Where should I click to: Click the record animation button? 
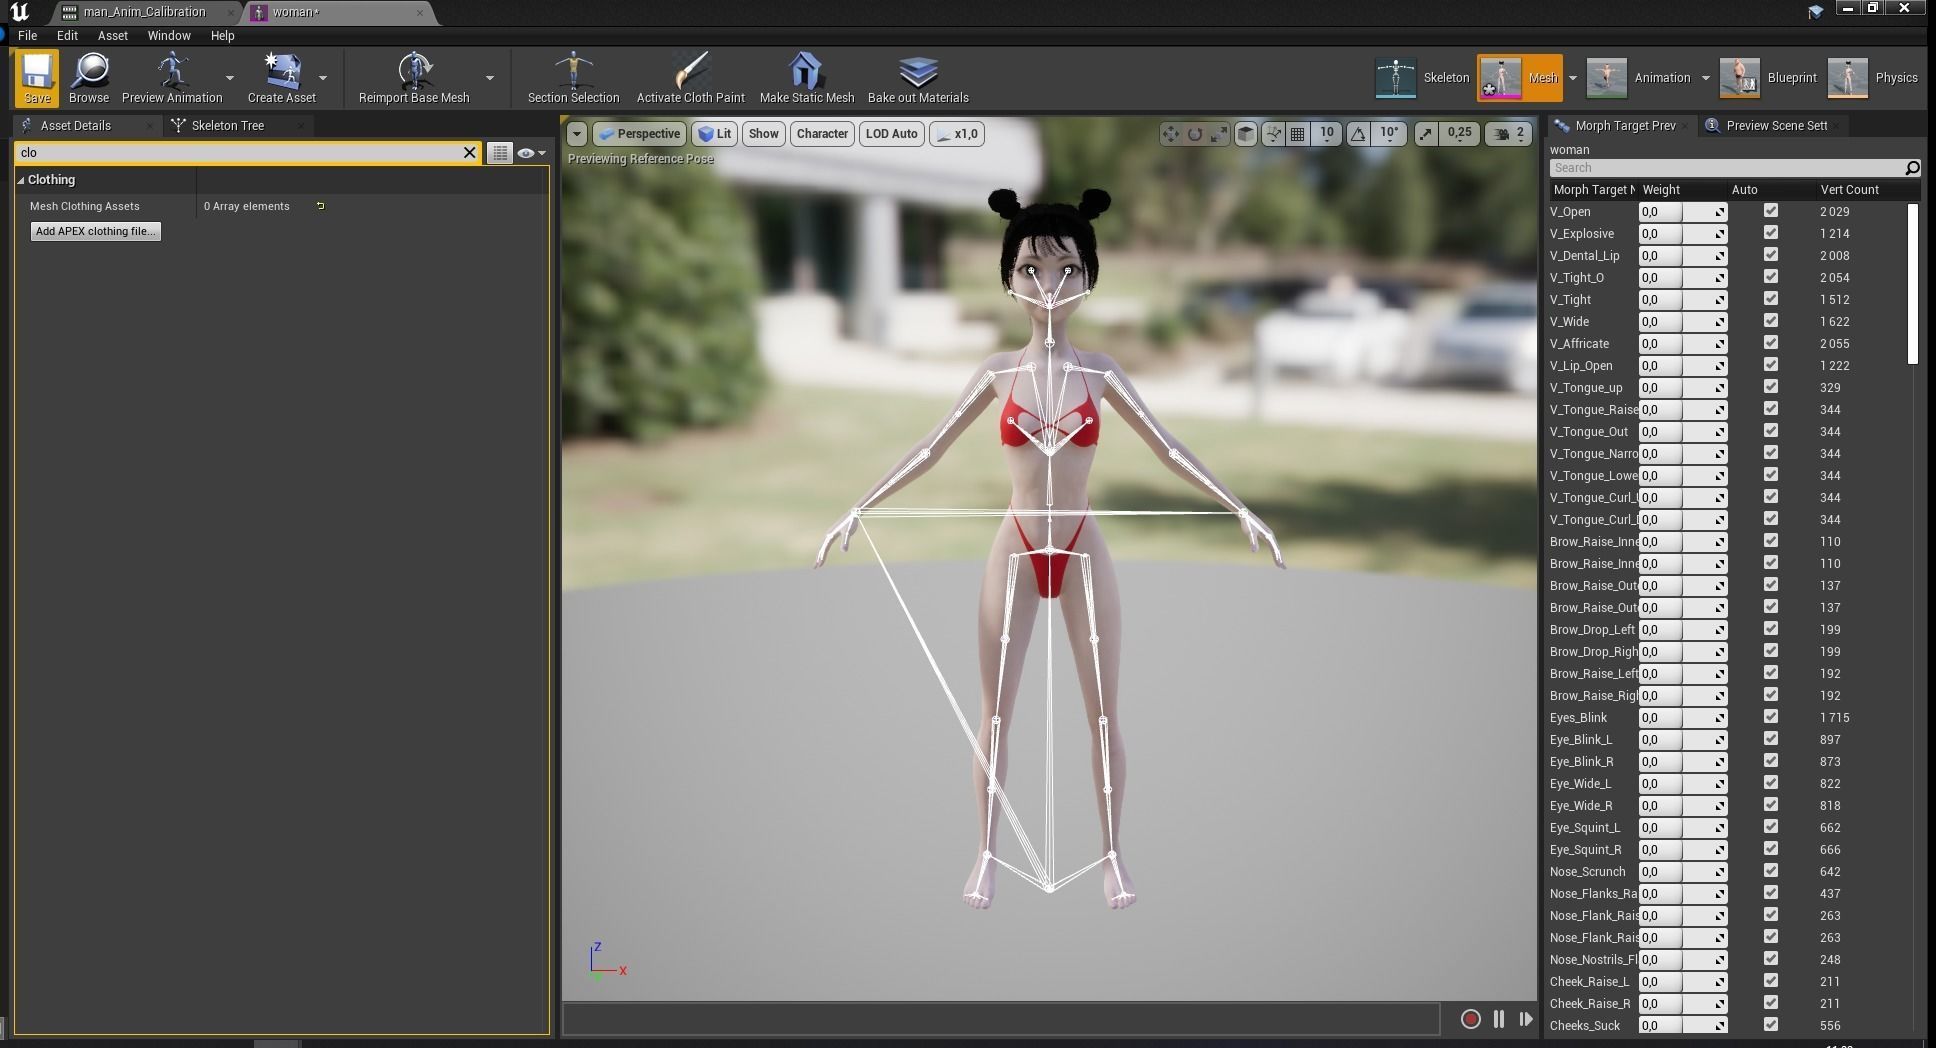[1470, 1019]
